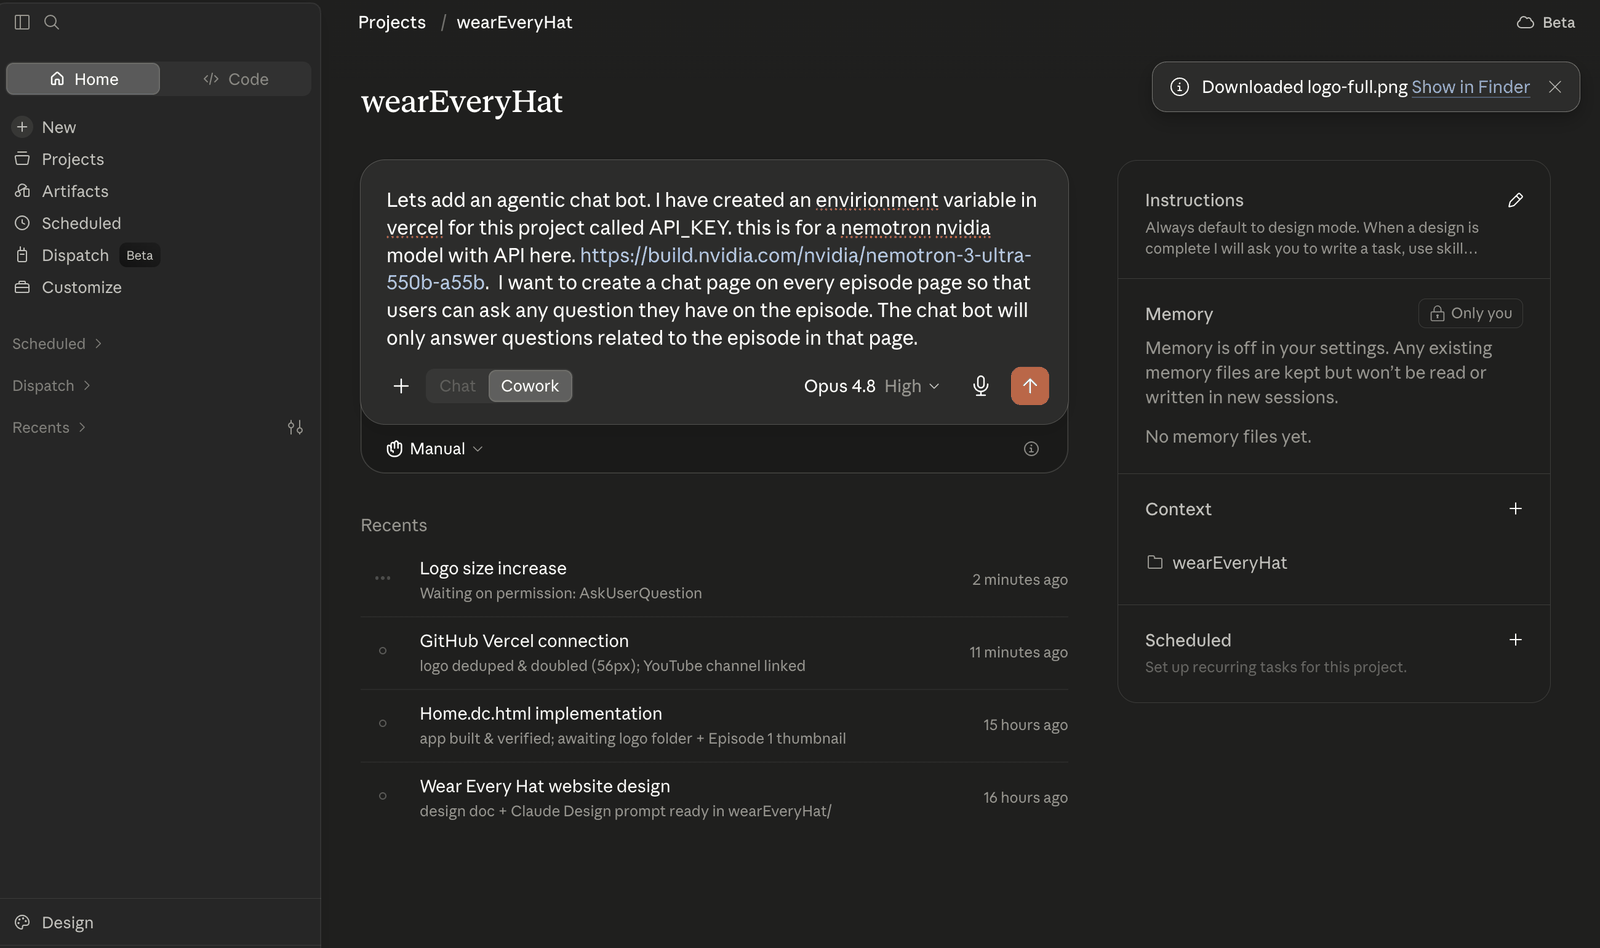Screen dimensions: 1600x948
Task: Switch mode toggle to Cowork
Action: (530, 386)
